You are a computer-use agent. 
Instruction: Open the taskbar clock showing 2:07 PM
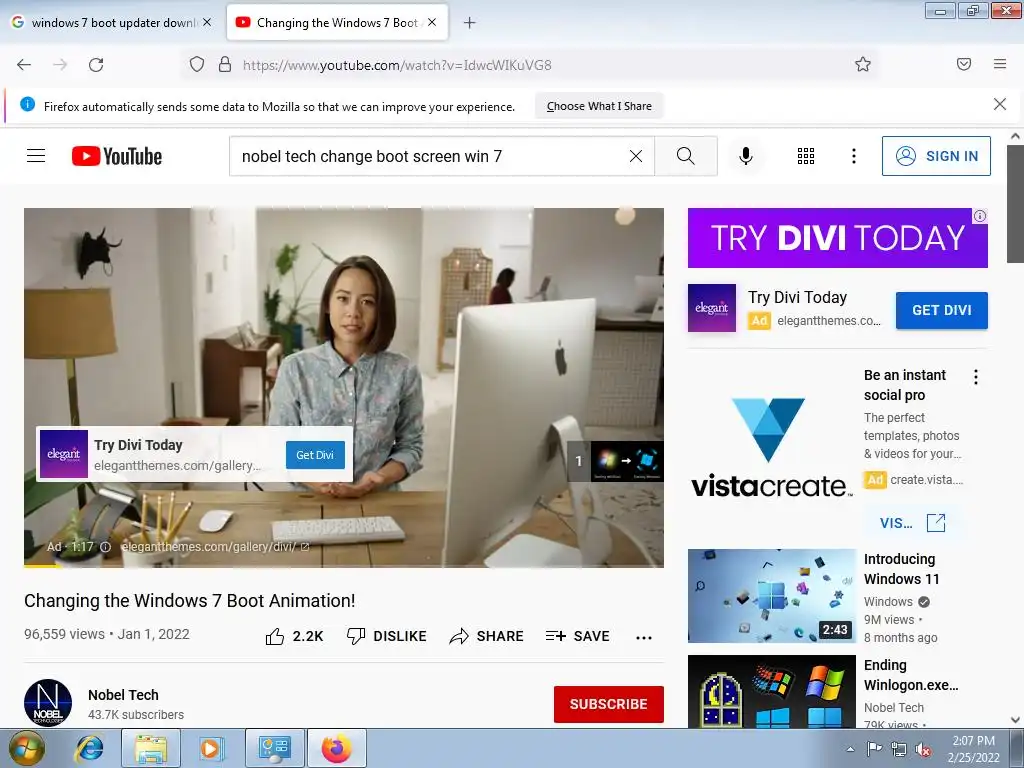point(973,748)
